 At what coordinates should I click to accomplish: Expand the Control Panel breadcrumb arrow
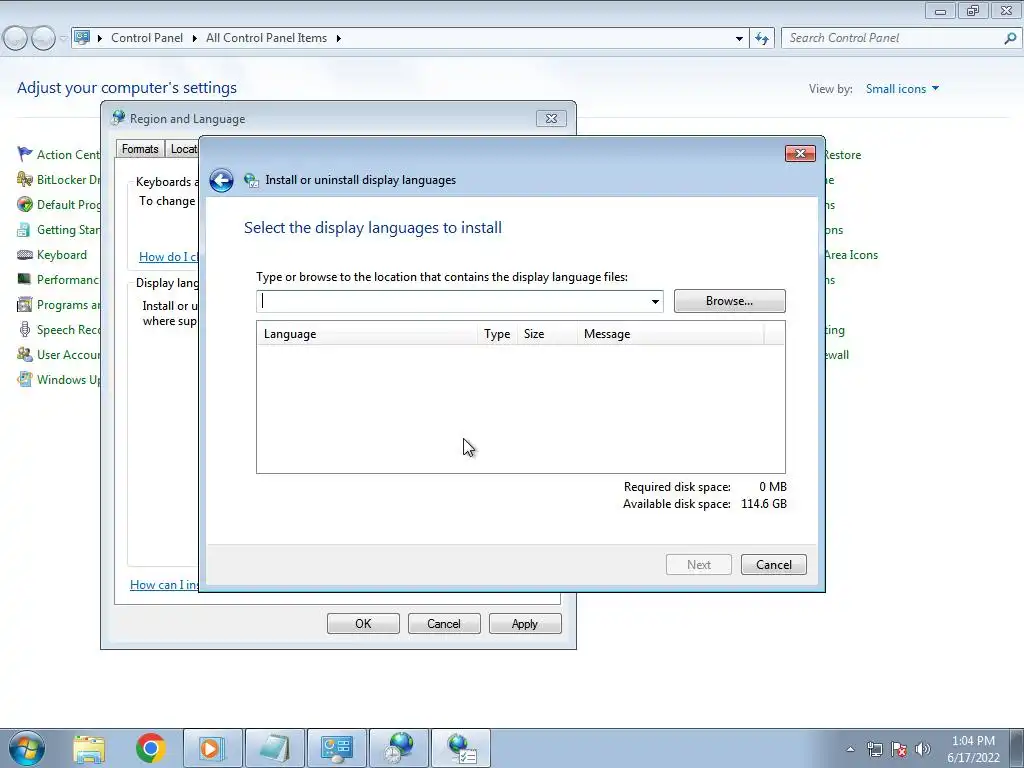click(195, 38)
